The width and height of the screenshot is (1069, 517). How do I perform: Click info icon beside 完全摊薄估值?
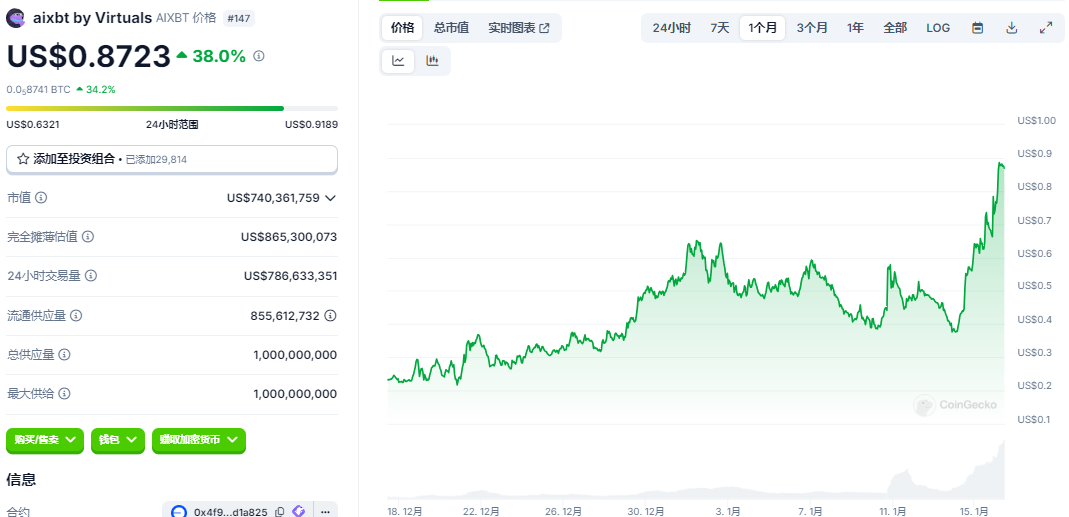[x=88, y=237]
